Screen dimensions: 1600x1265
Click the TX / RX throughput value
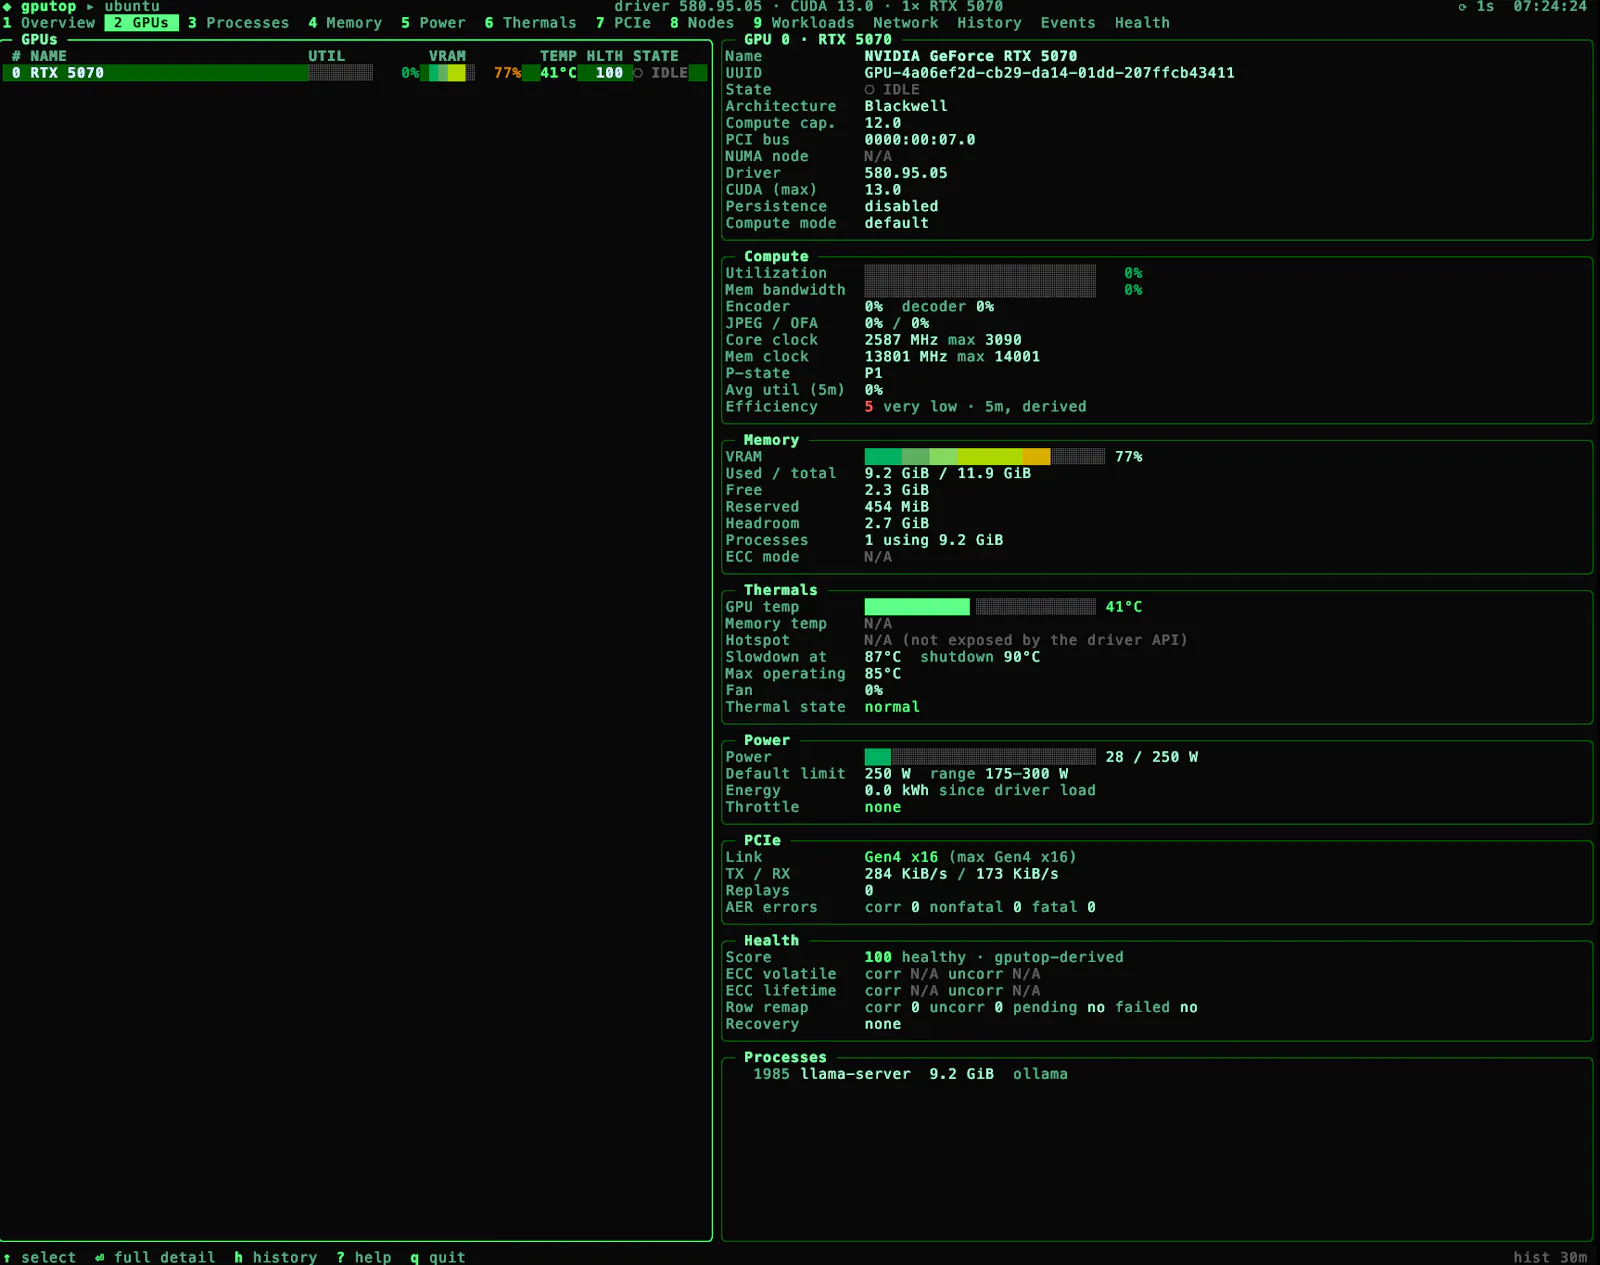pos(961,874)
